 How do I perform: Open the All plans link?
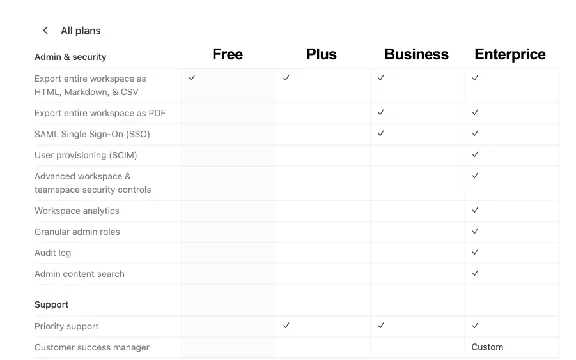tap(80, 31)
